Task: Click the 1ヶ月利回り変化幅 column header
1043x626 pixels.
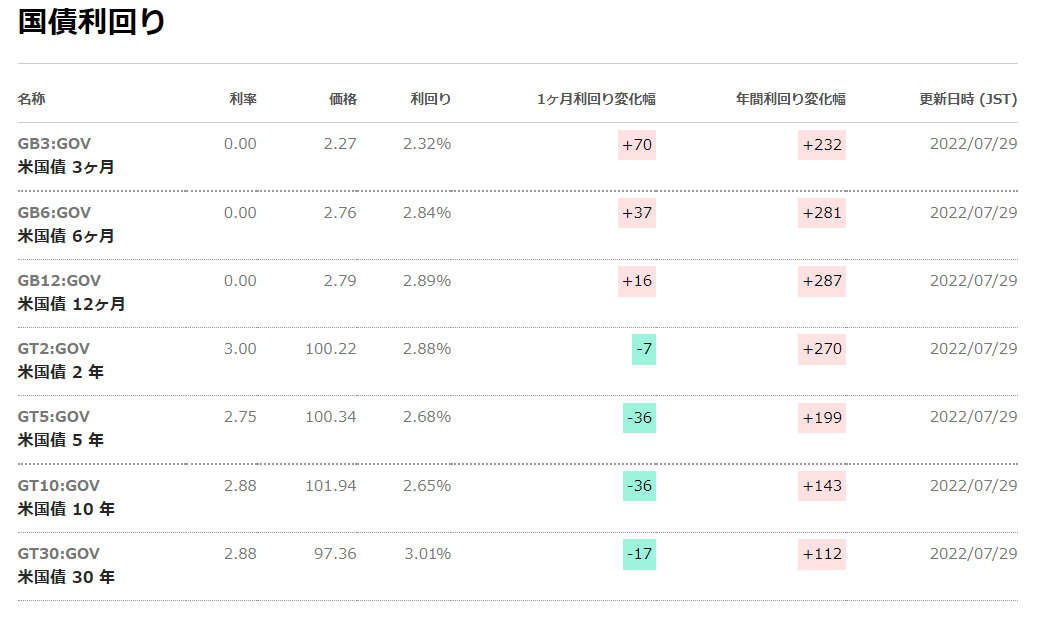Action: pyautogui.click(x=596, y=99)
